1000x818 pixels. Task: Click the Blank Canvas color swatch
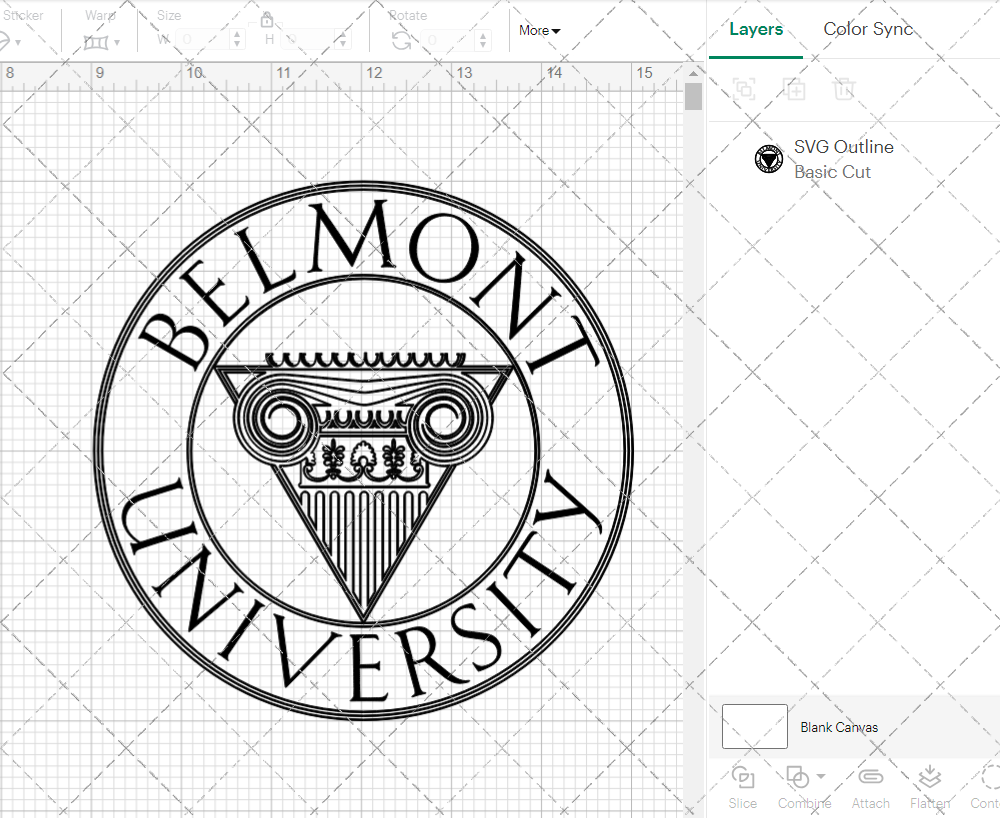[754, 727]
